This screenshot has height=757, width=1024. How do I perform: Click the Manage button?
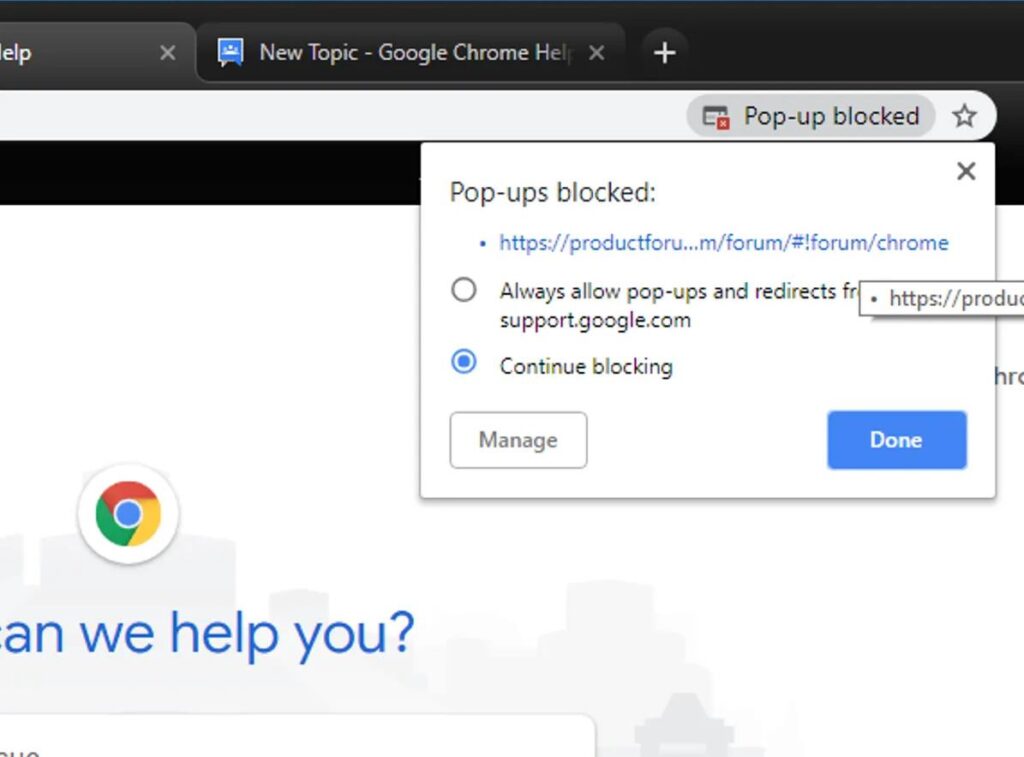pyautogui.click(x=519, y=440)
